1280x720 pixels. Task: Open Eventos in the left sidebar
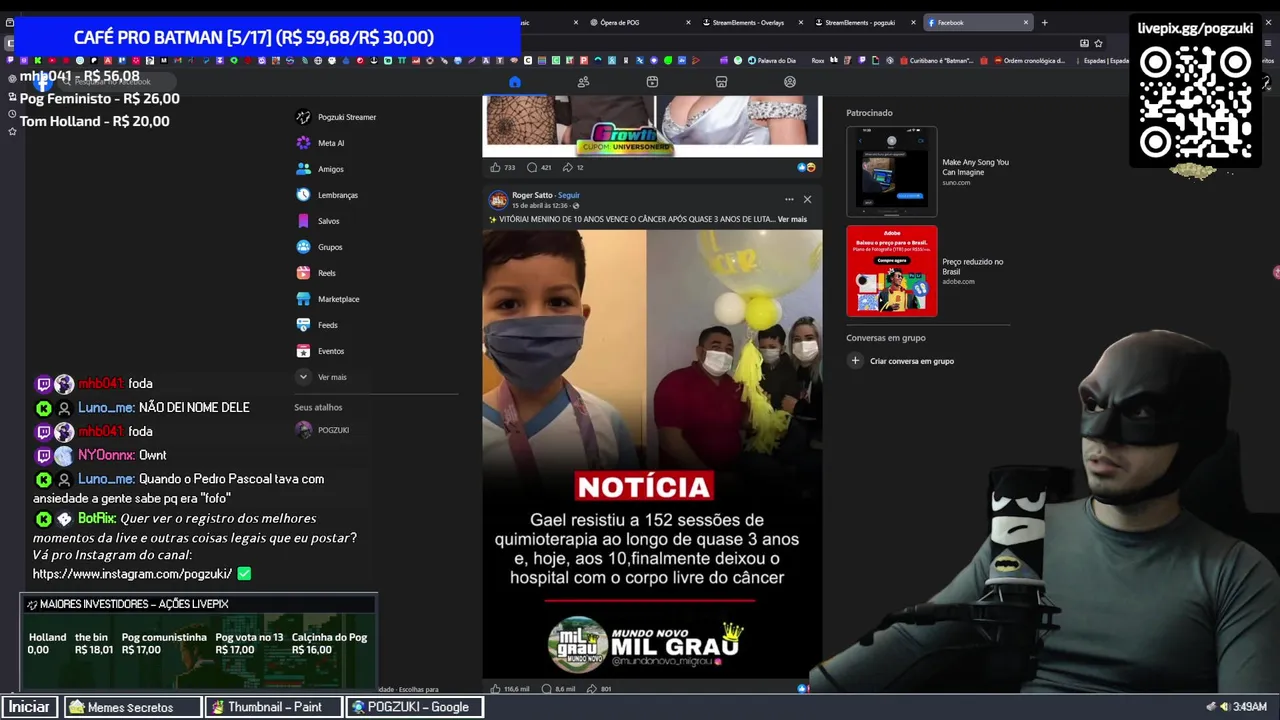point(320,351)
